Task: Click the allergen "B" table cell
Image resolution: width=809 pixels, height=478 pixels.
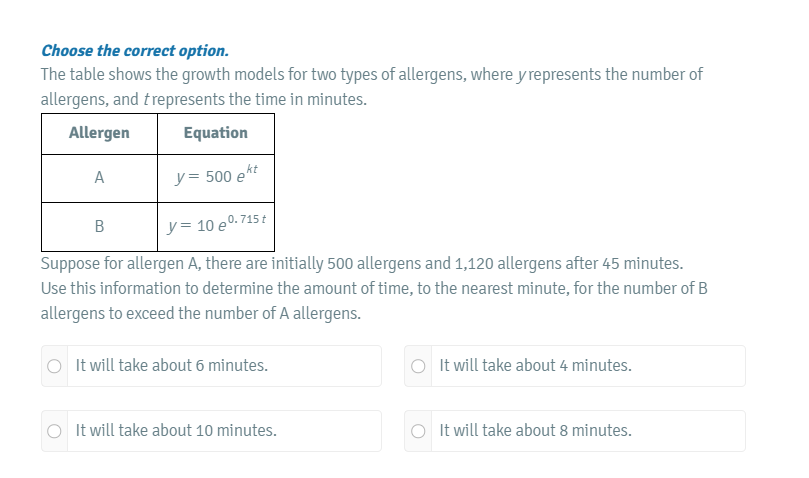Action: click(99, 226)
